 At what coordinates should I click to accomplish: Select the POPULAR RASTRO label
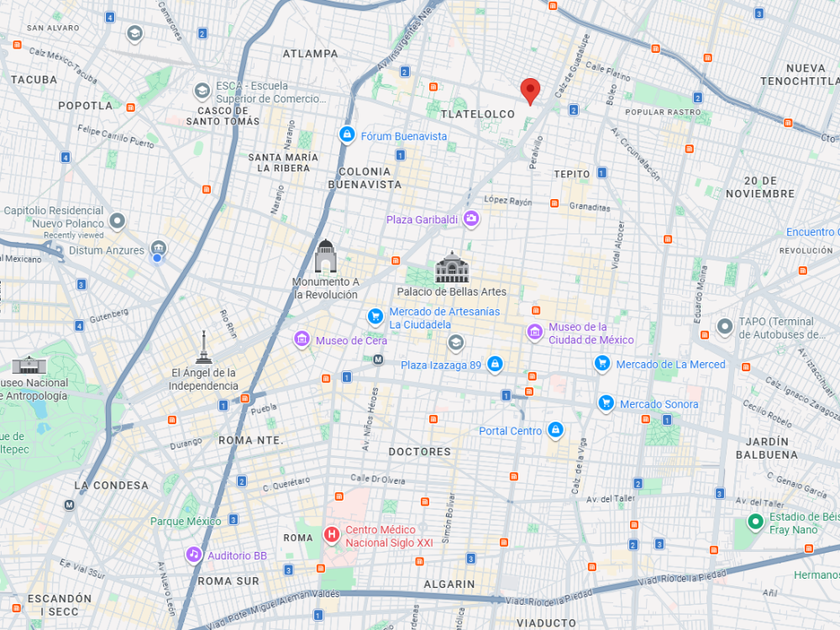[x=663, y=112]
